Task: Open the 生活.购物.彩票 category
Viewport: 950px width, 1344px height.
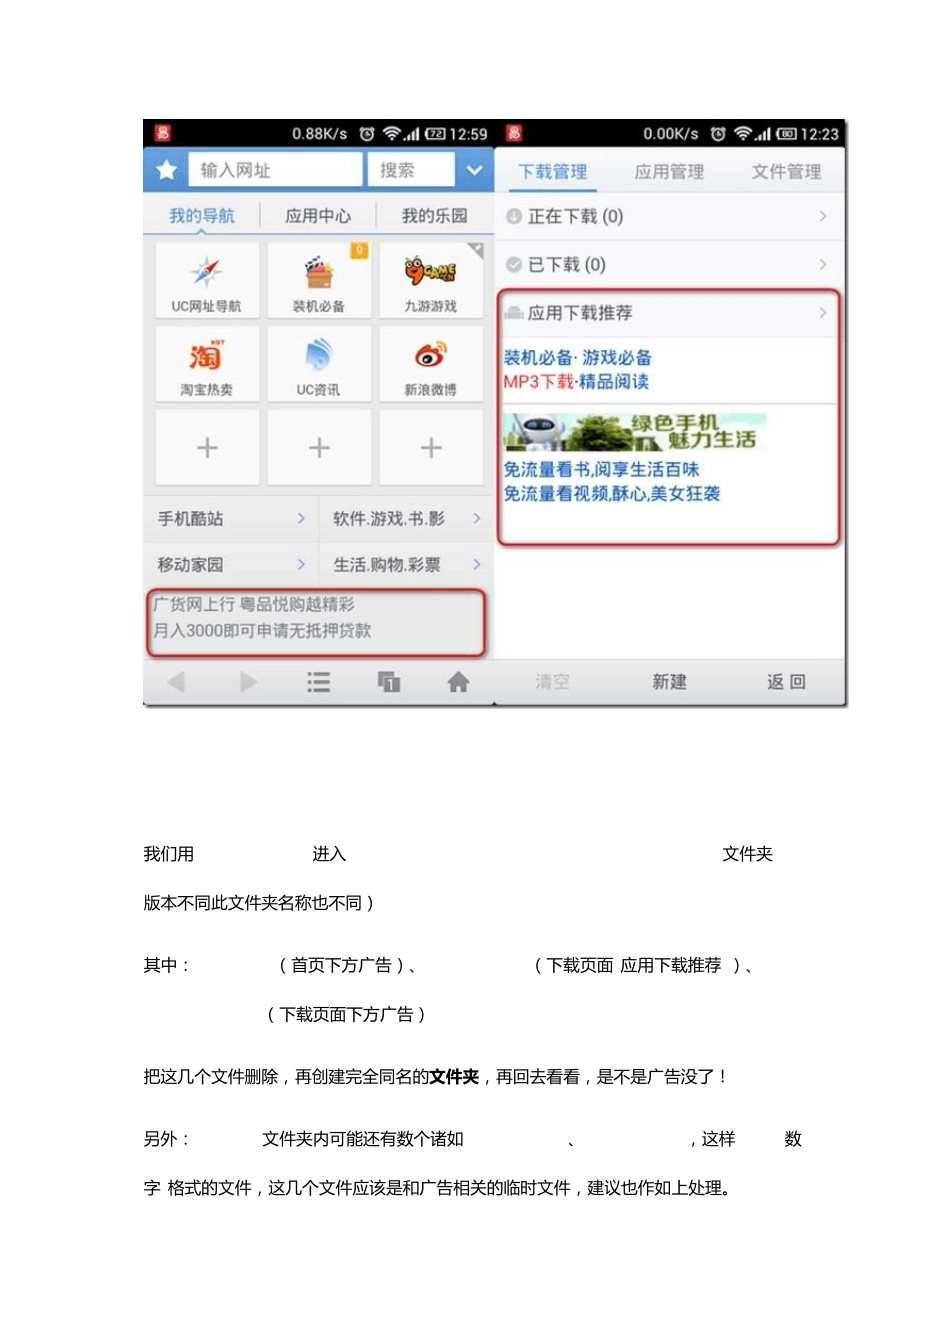Action: (x=406, y=564)
